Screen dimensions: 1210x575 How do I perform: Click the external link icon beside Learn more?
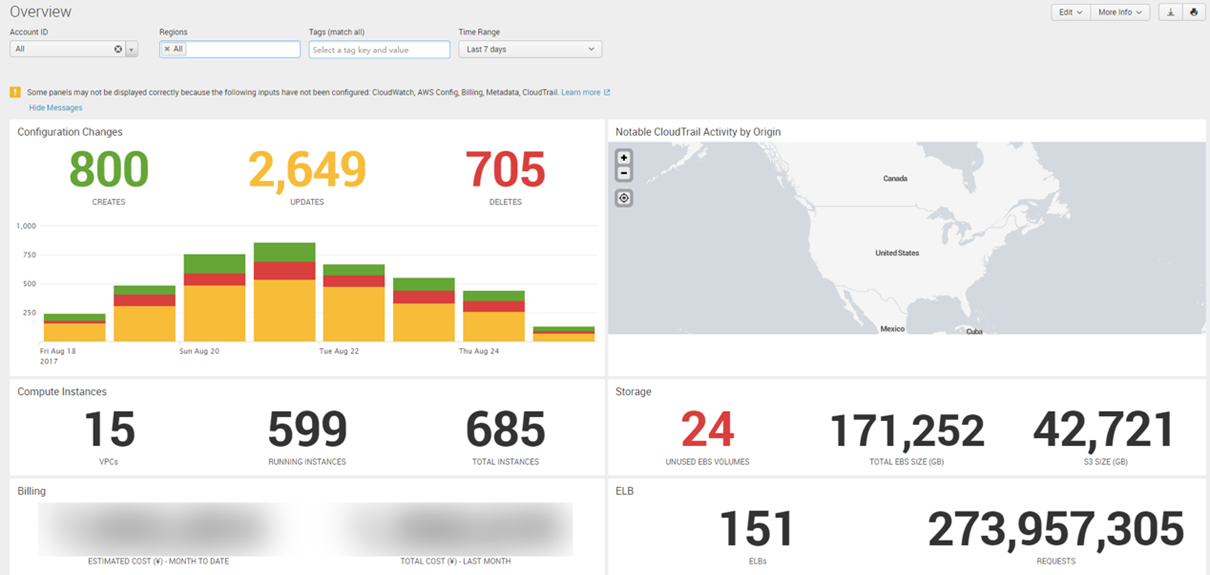pos(607,92)
